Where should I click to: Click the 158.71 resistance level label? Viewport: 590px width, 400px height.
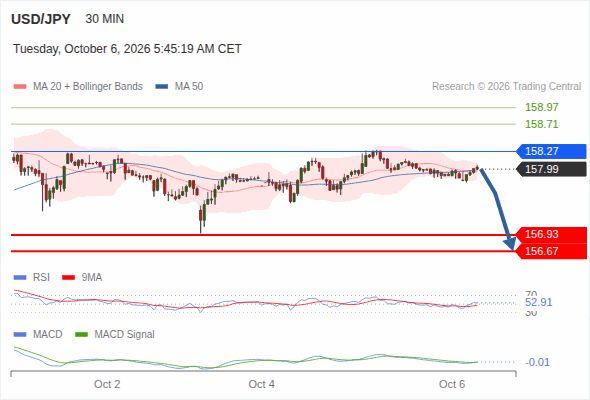click(x=541, y=124)
